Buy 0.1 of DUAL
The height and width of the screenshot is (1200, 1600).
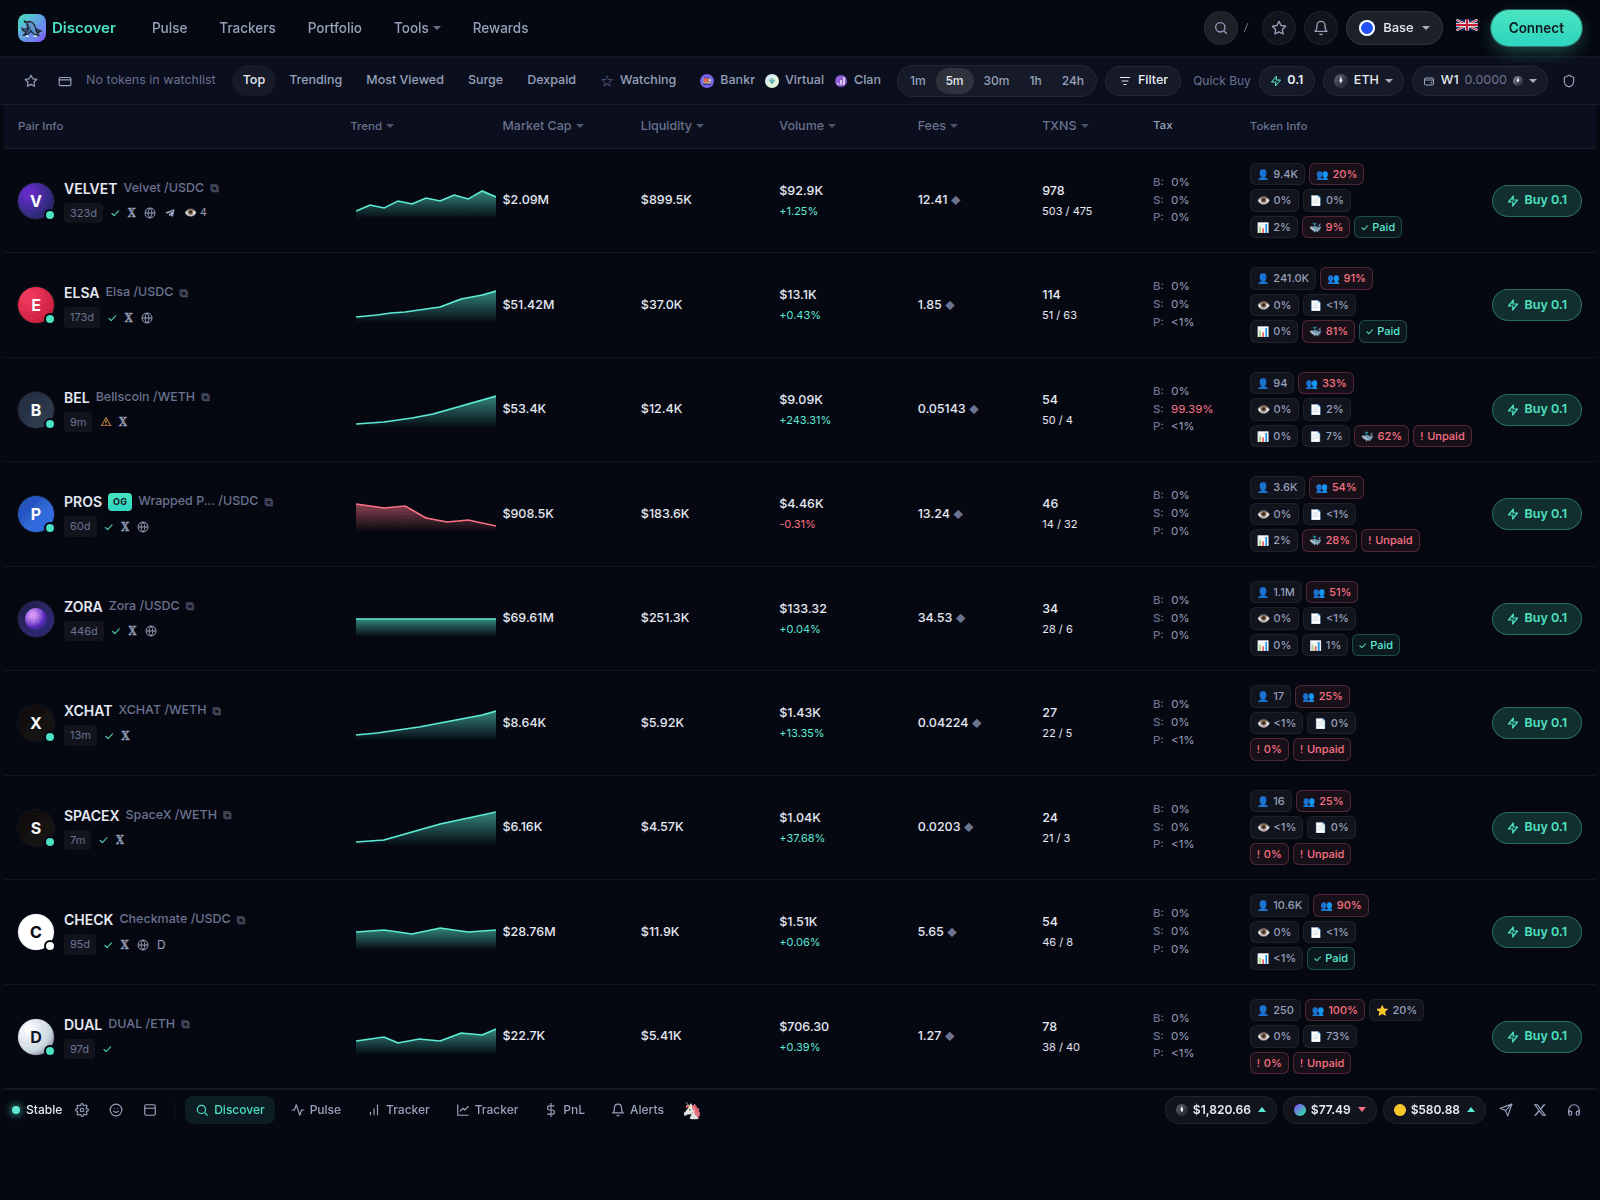[x=1537, y=1037]
